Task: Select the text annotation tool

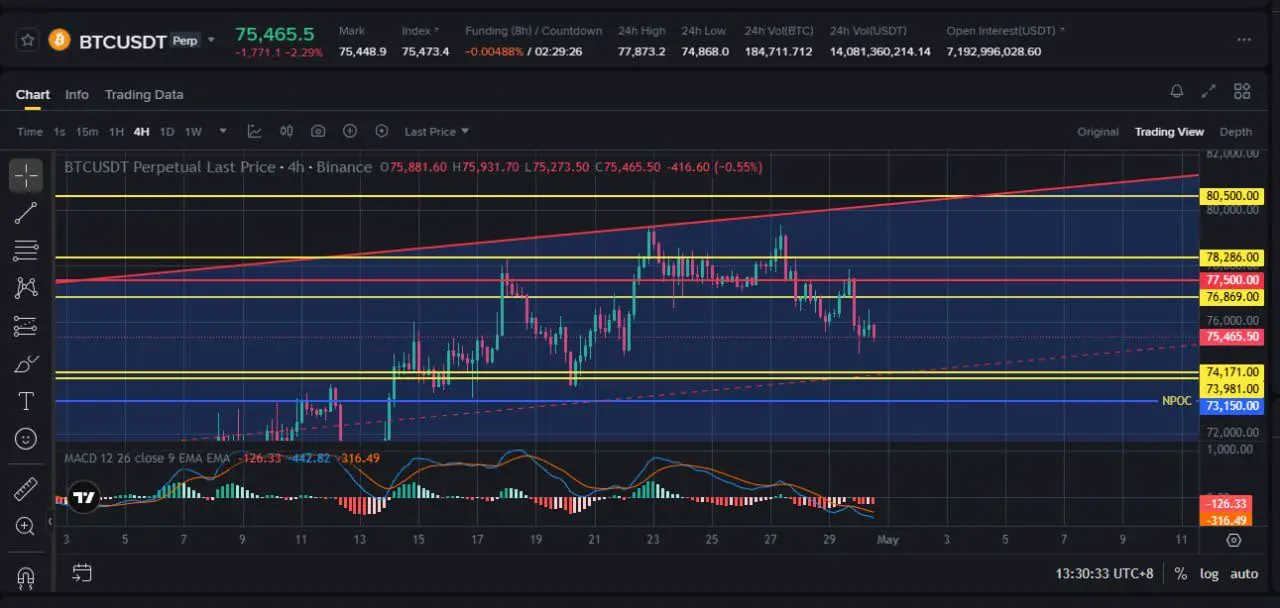Action: (26, 401)
